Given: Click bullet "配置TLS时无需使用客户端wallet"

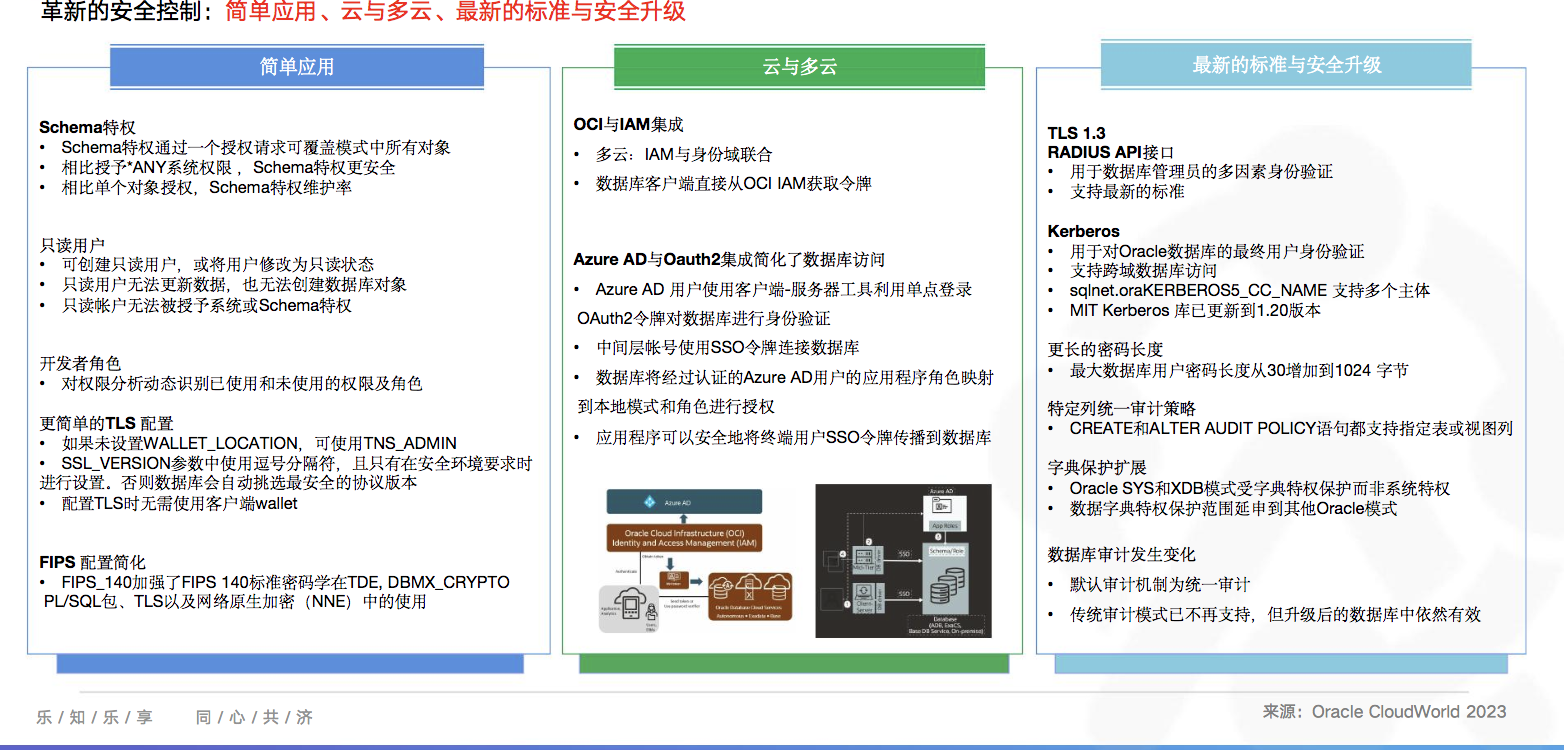Looking at the screenshot, I should (x=179, y=503).
